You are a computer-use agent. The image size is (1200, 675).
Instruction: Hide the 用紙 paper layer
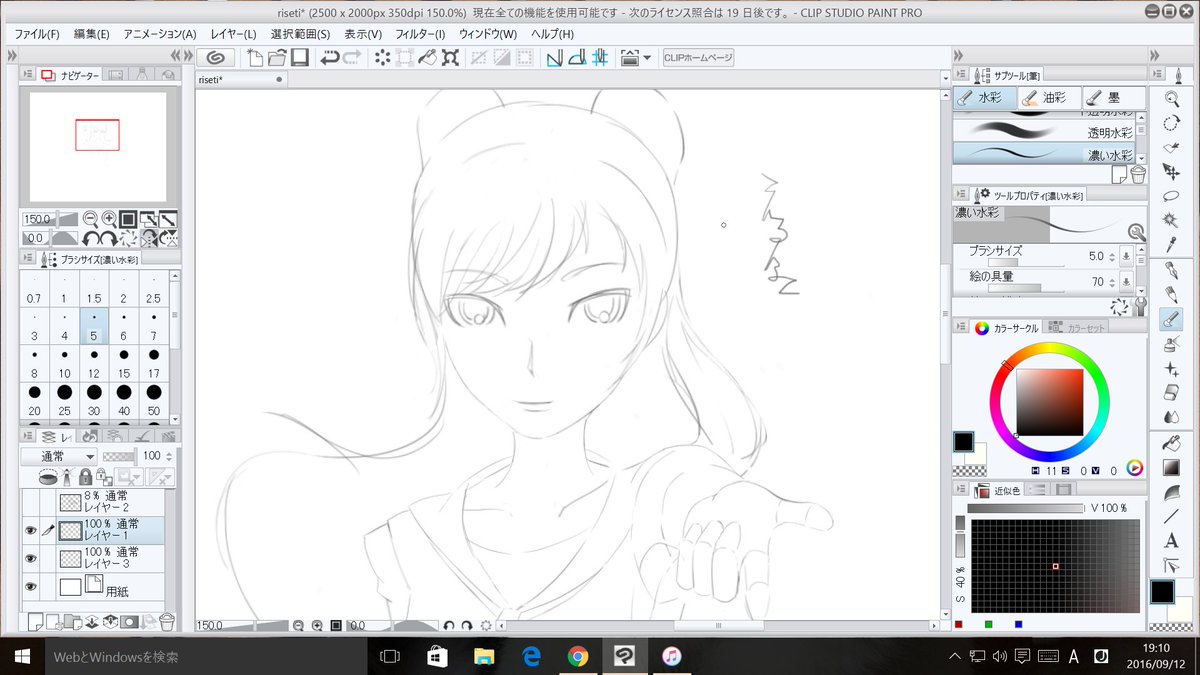click(x=30, y=586)
